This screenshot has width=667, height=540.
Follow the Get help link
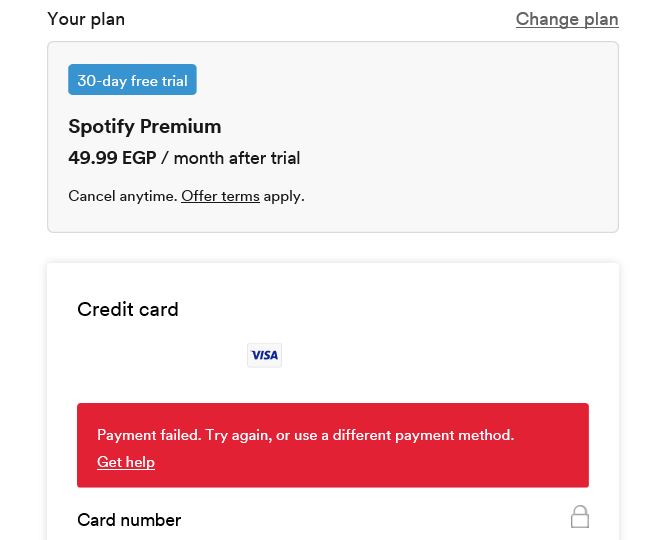(x=126, y=462)
